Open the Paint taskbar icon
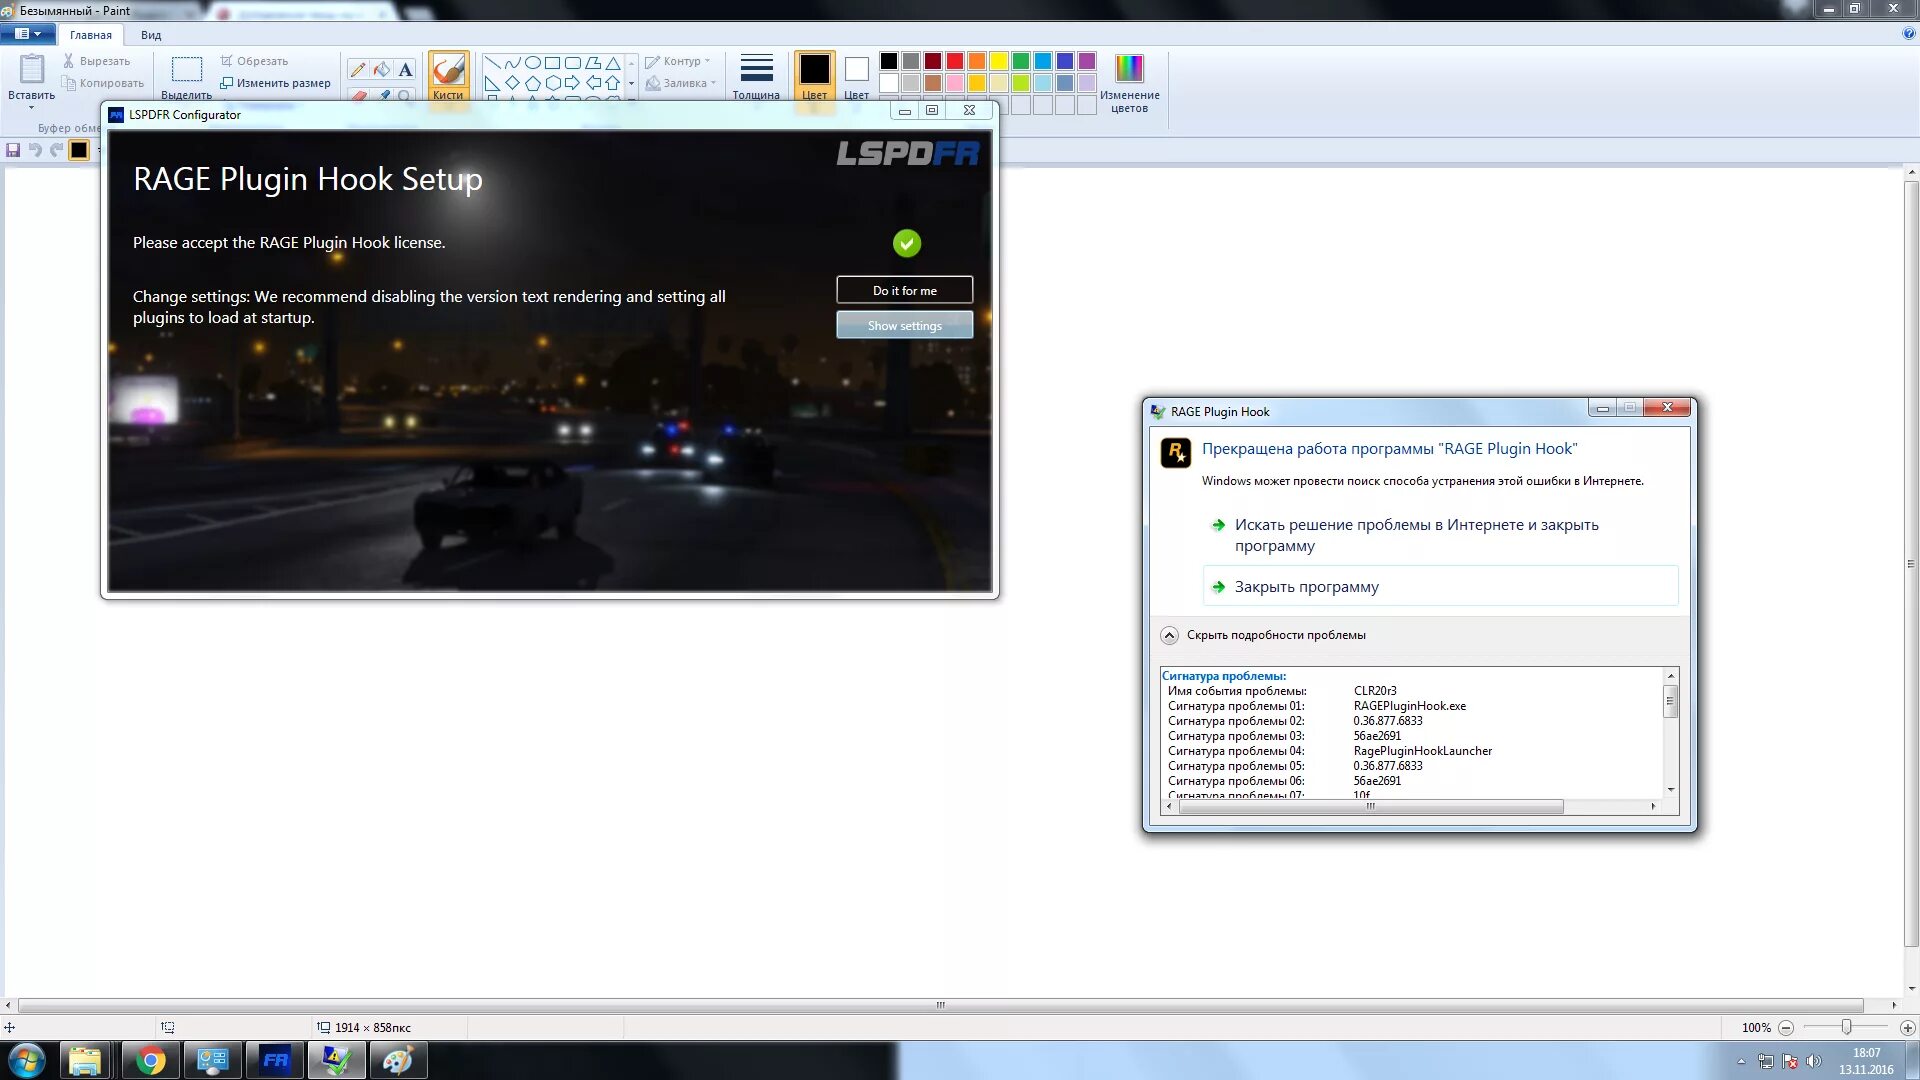Screen dimensions: 1920x1080 (x=398, y=1060)
